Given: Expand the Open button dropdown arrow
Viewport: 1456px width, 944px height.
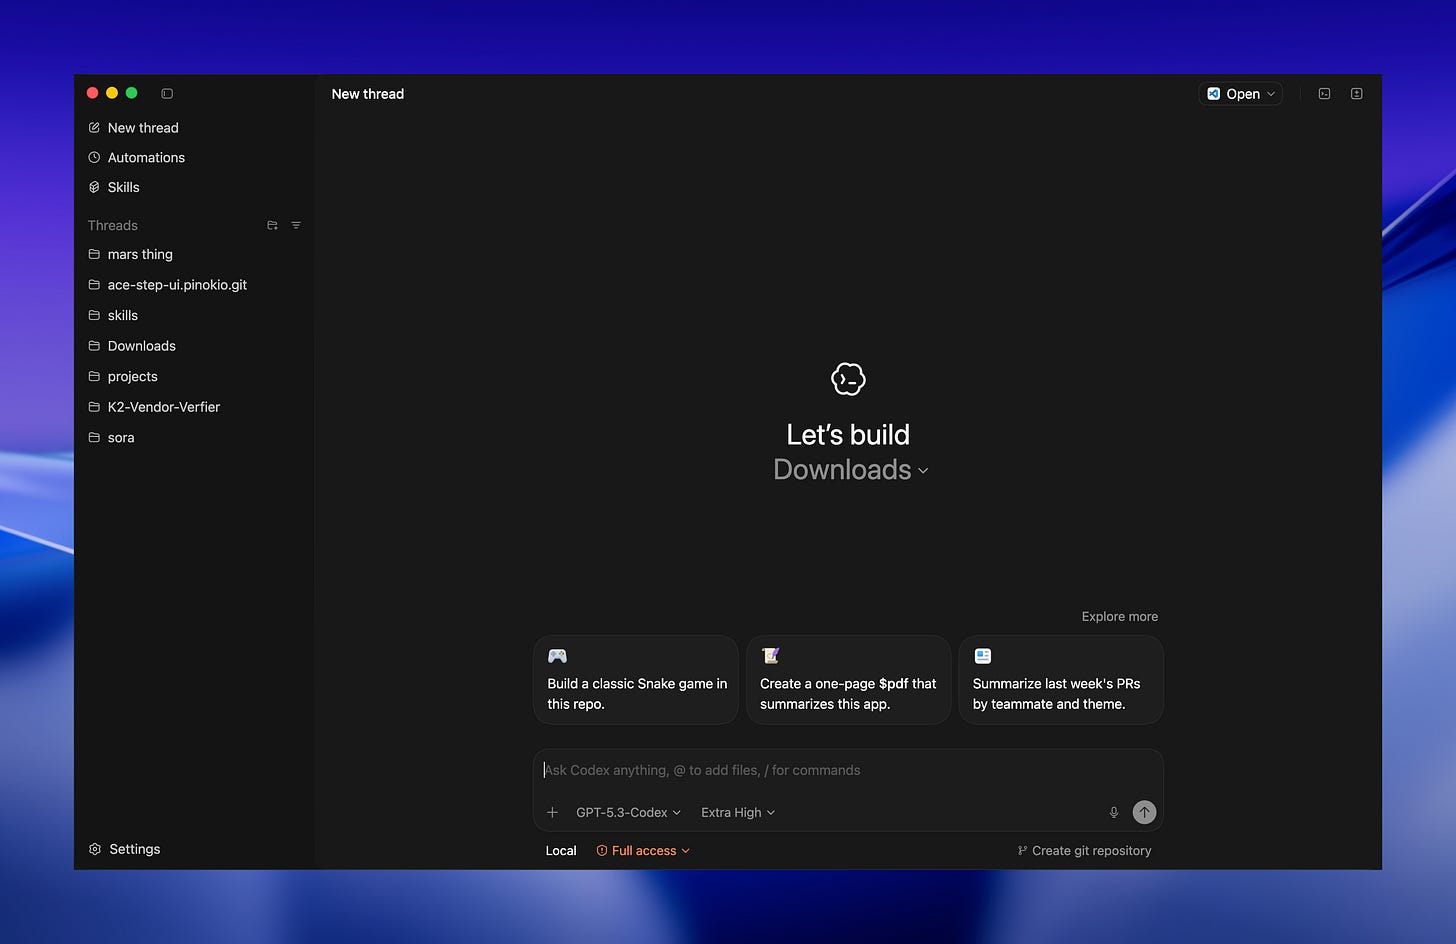Looking at the screenshot, I should (x=1272, y=94).
